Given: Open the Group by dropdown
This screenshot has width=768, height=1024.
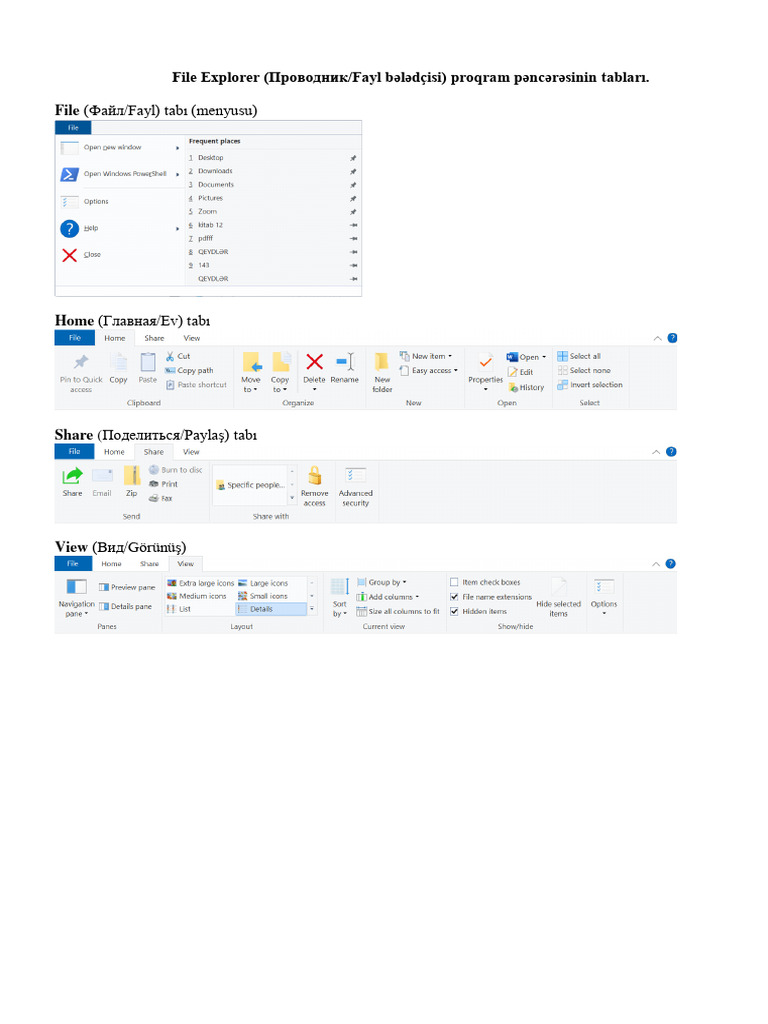Looking at the screenshot, I should pyautogui.click(x=381, y=582).
